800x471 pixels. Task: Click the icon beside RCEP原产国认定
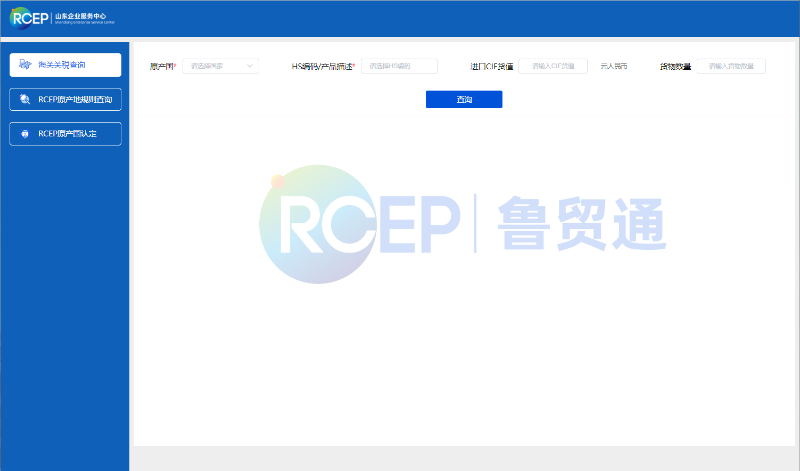[x=24, y=133]
